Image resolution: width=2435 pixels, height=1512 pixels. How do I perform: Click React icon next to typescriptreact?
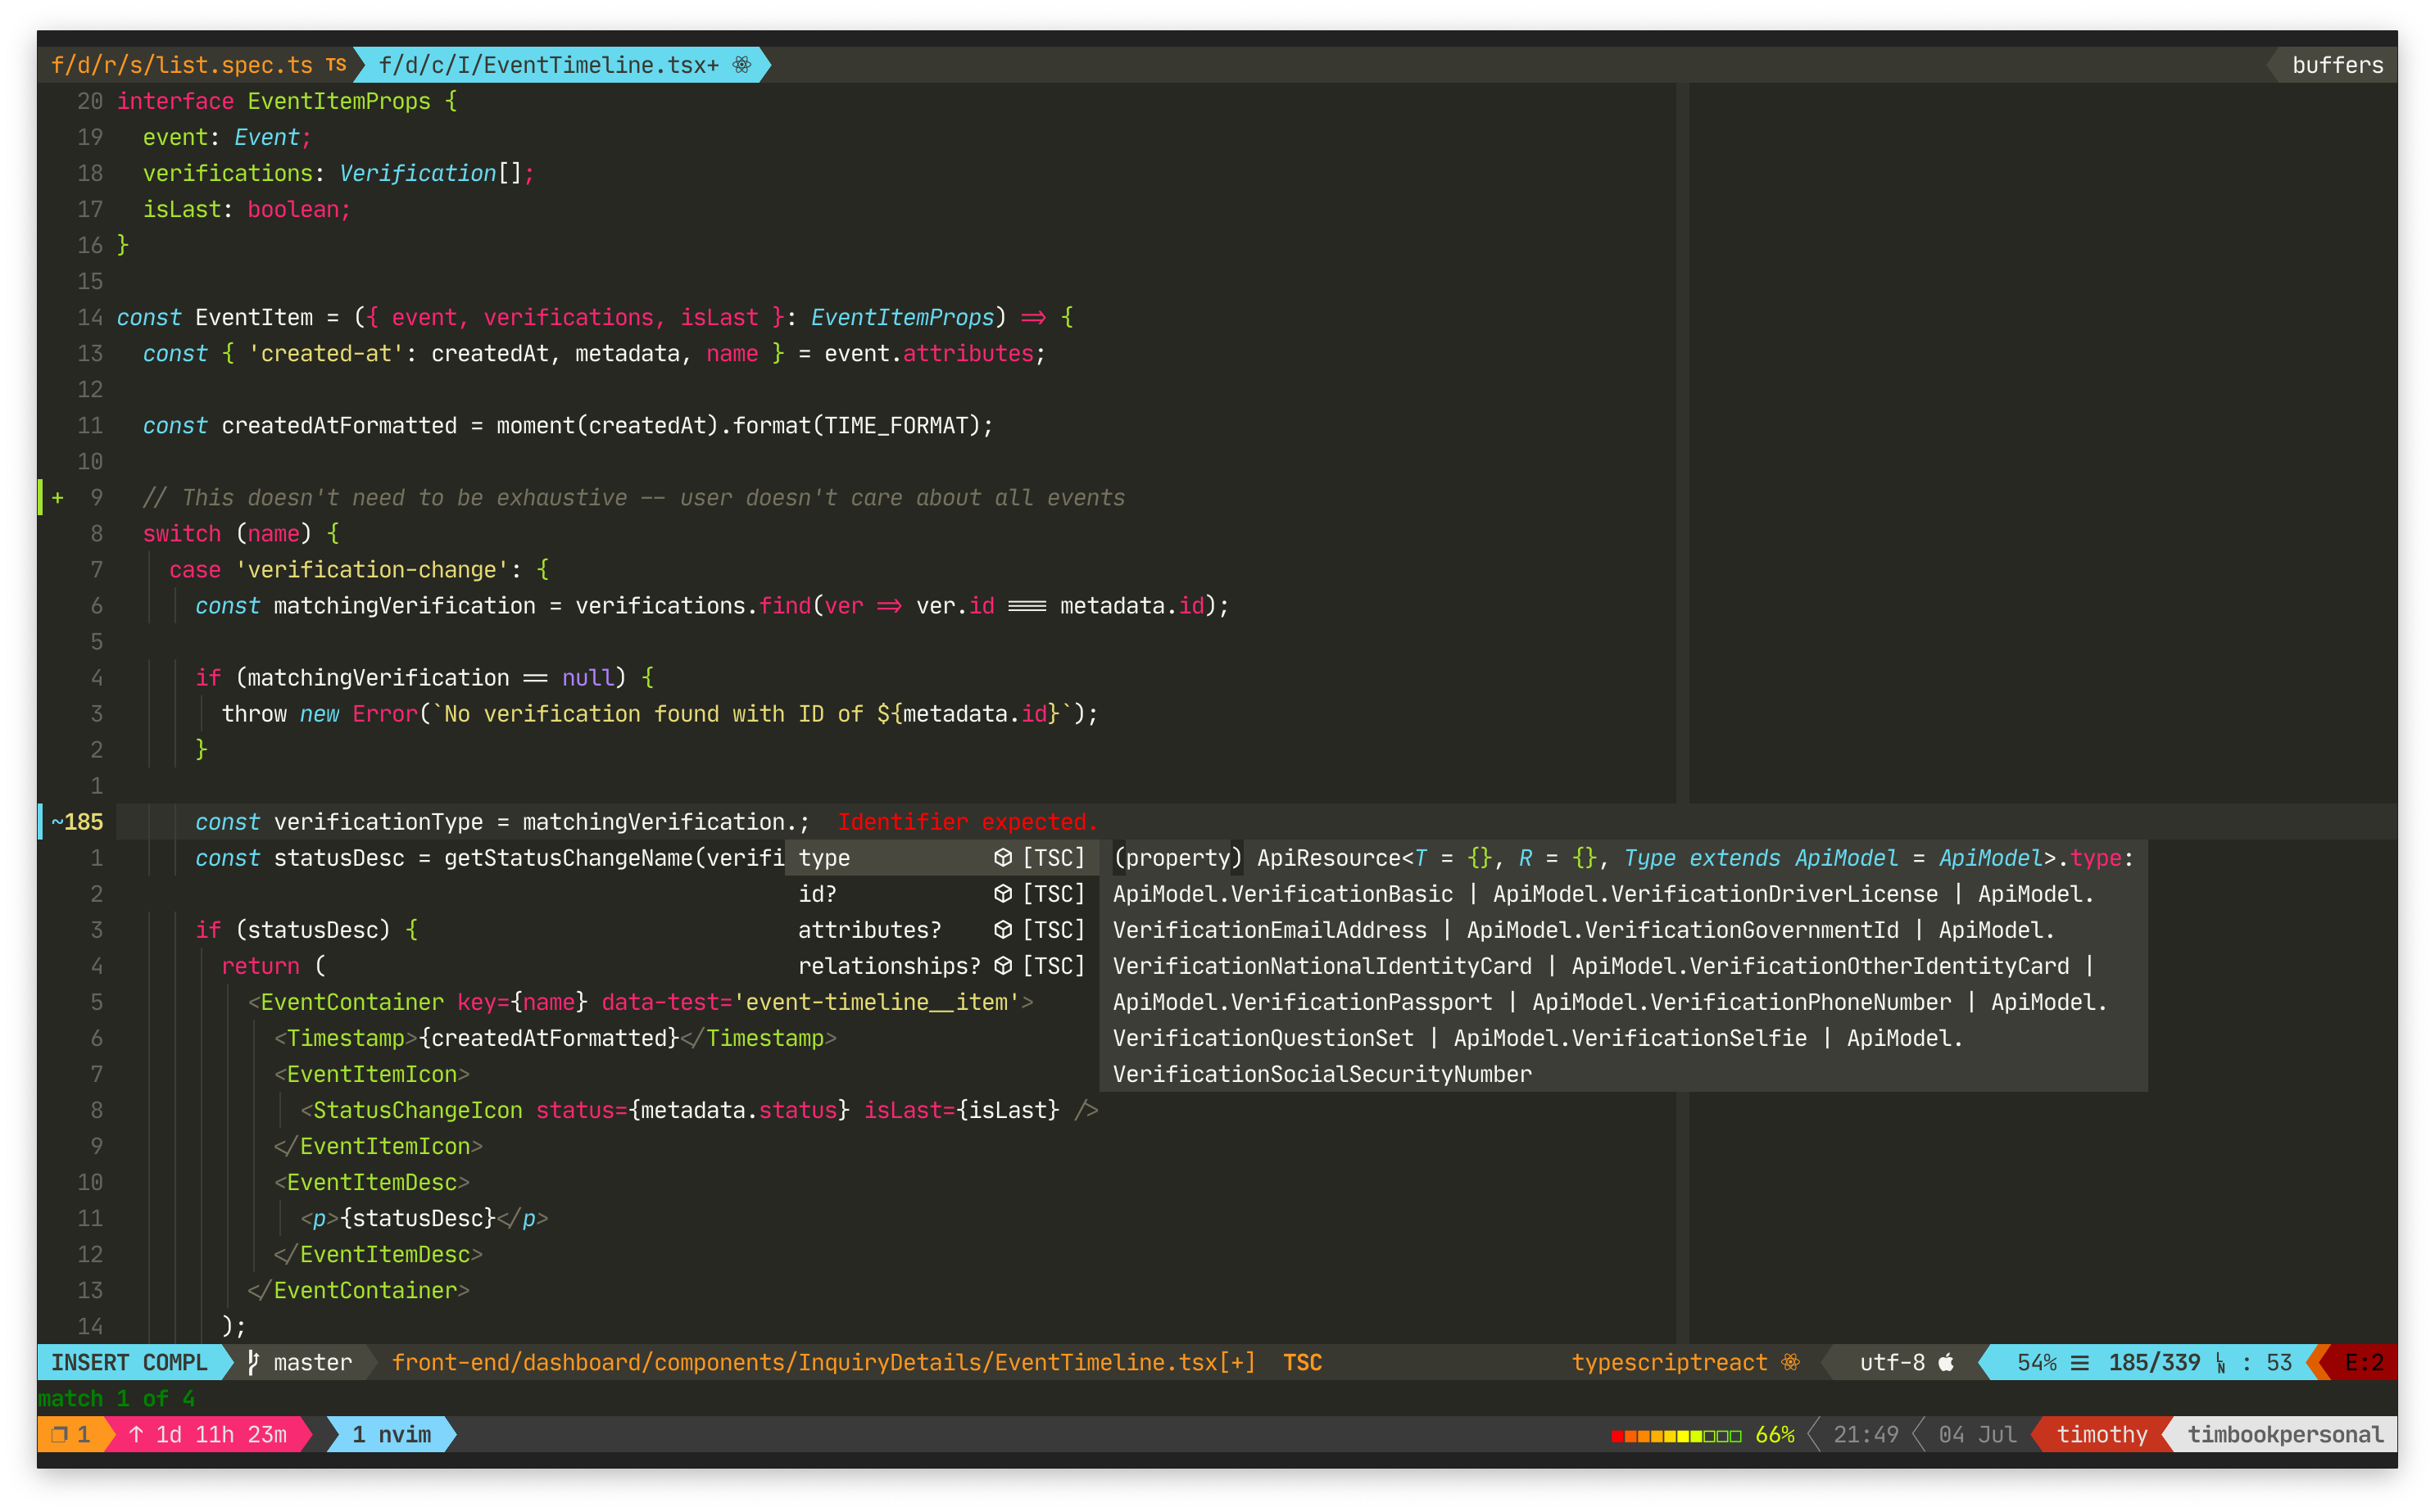click(x=1790, y=1362)
